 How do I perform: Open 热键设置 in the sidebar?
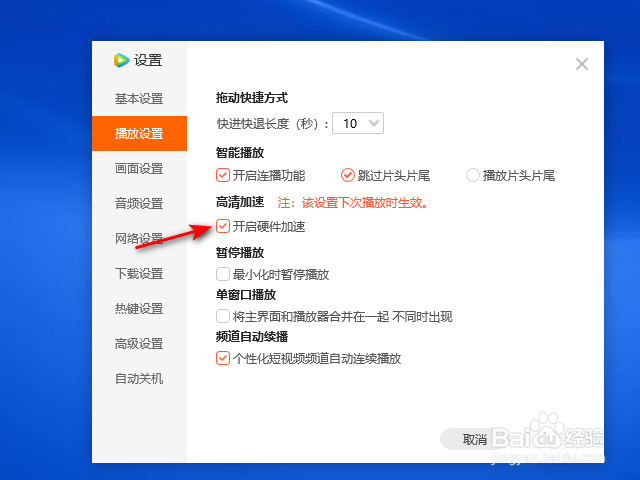click(x=139, y=309)
